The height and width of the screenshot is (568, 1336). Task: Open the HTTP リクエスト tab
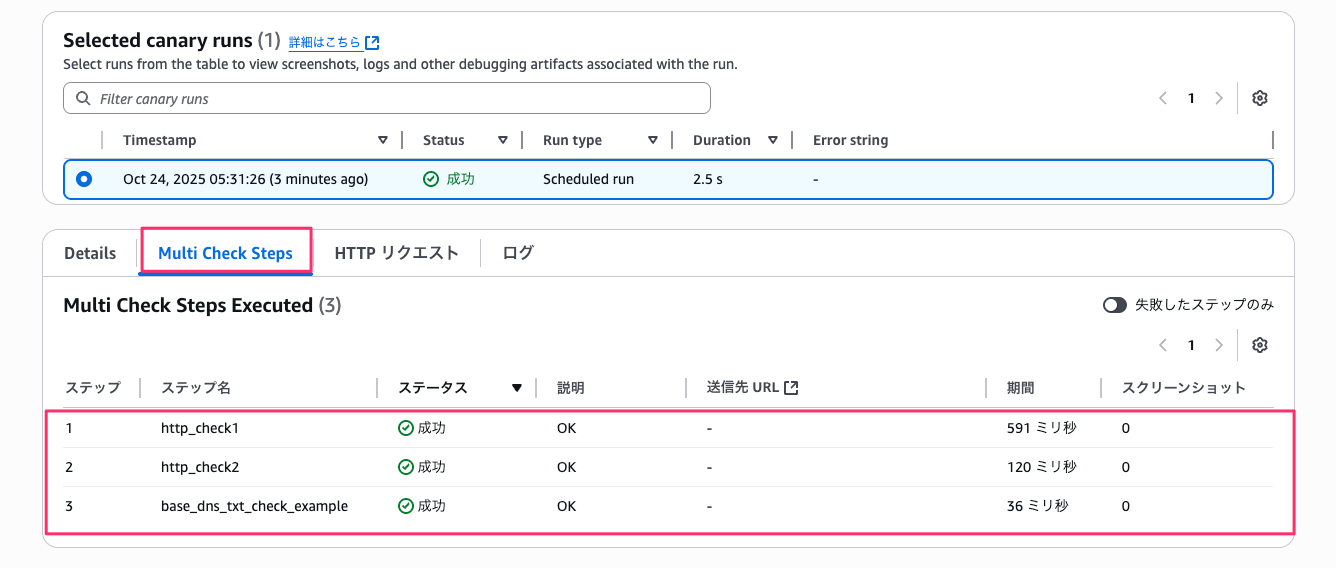coord(396,253)
